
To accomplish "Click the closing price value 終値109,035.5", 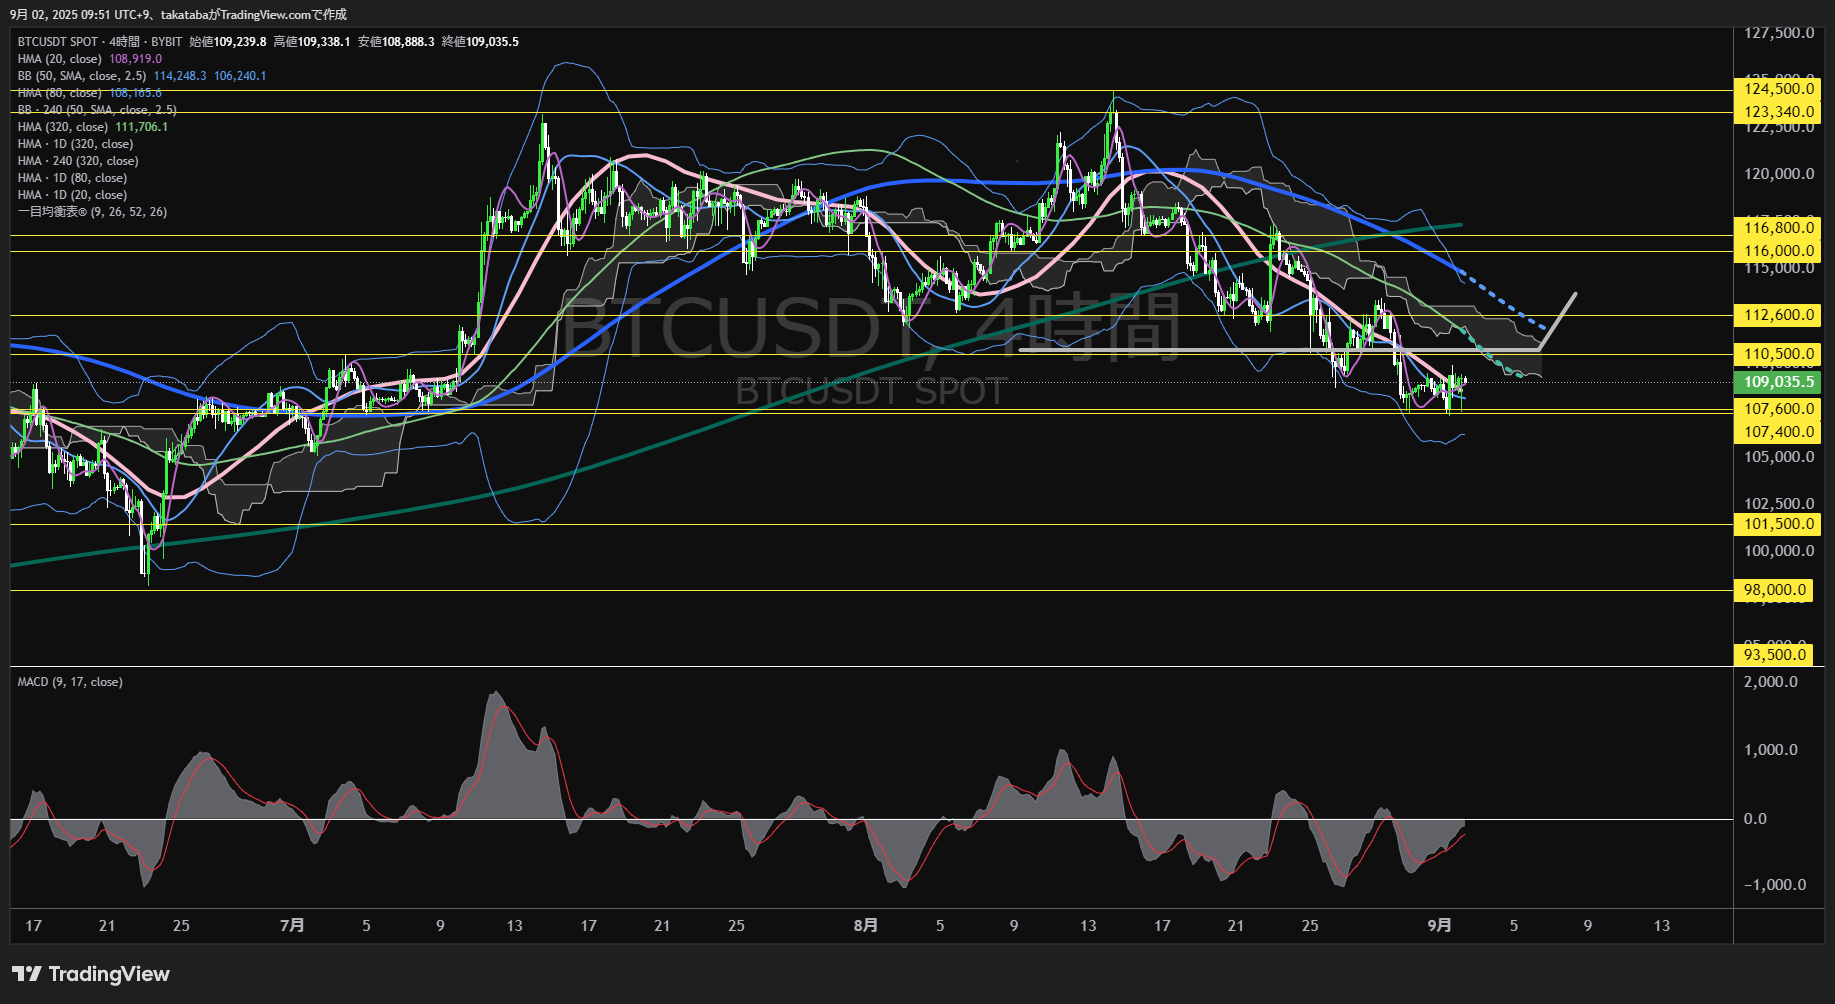I will click(x=480, y=42).
